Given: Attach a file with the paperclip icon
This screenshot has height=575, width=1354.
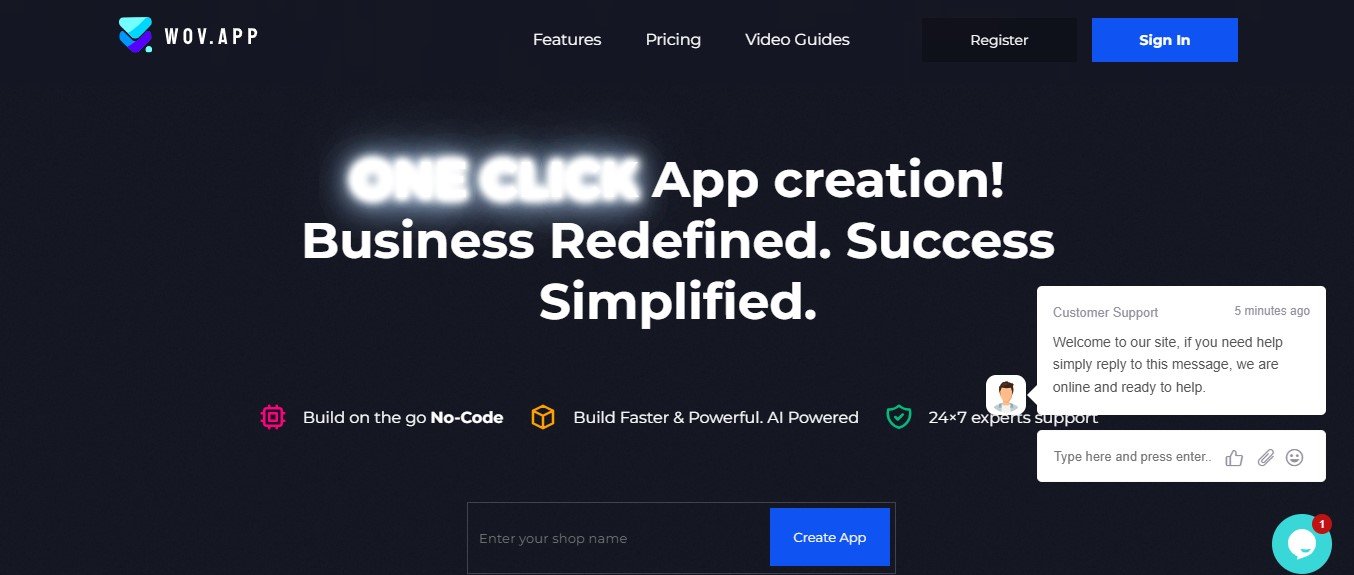Looking at the screenshot, I should point(1265,457).
